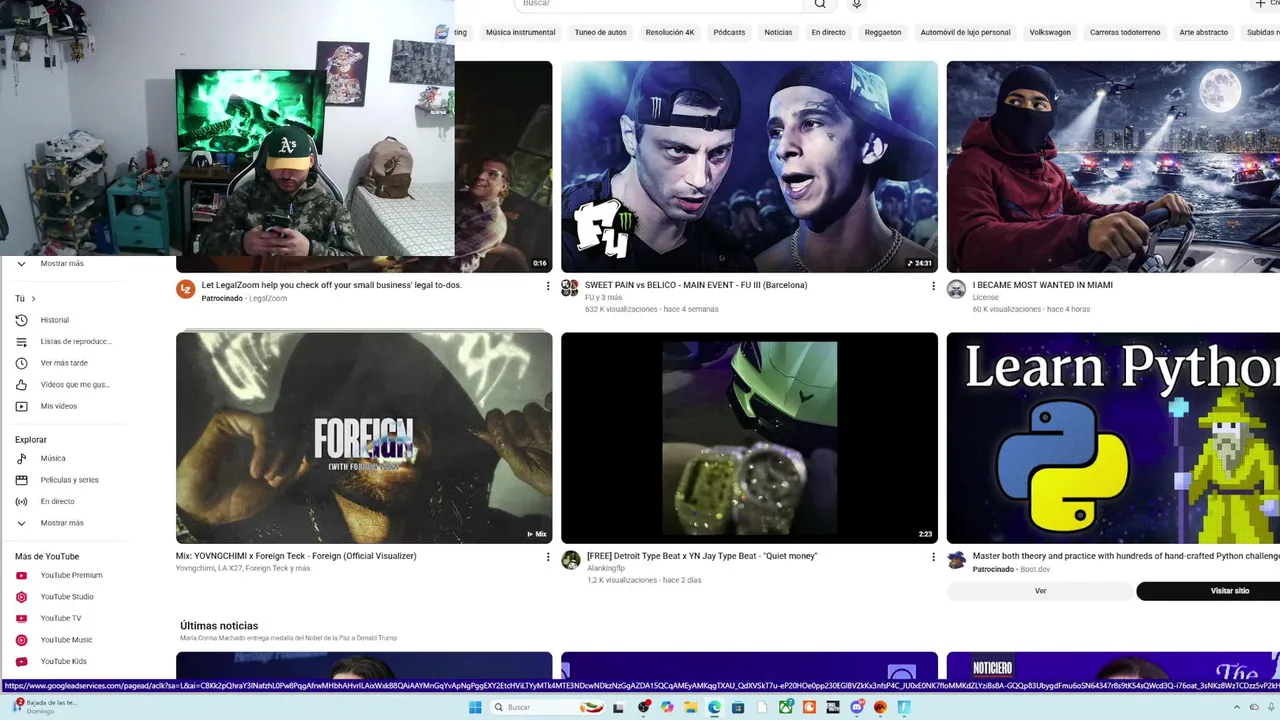
Task: Filter by Tuneo de autos chip
Action: coord(600,32)
